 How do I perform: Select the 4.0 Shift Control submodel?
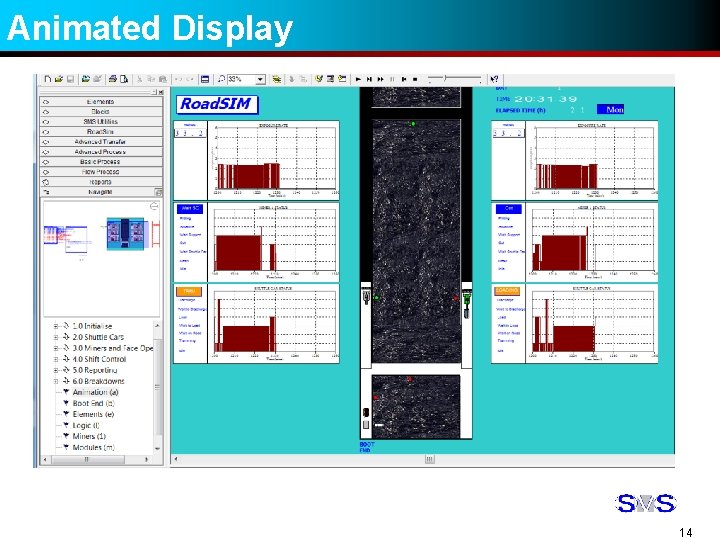(x=99, y=359)
